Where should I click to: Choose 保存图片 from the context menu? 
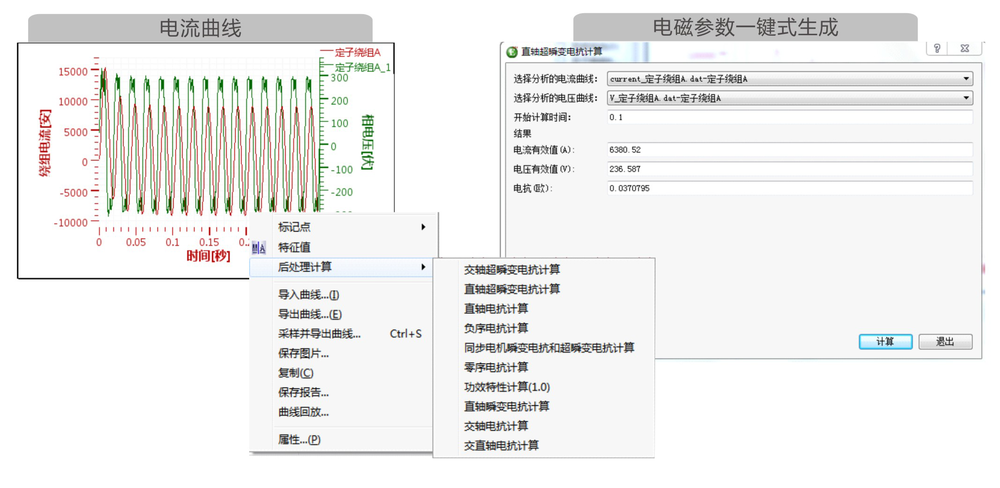(x=303, y=353)
